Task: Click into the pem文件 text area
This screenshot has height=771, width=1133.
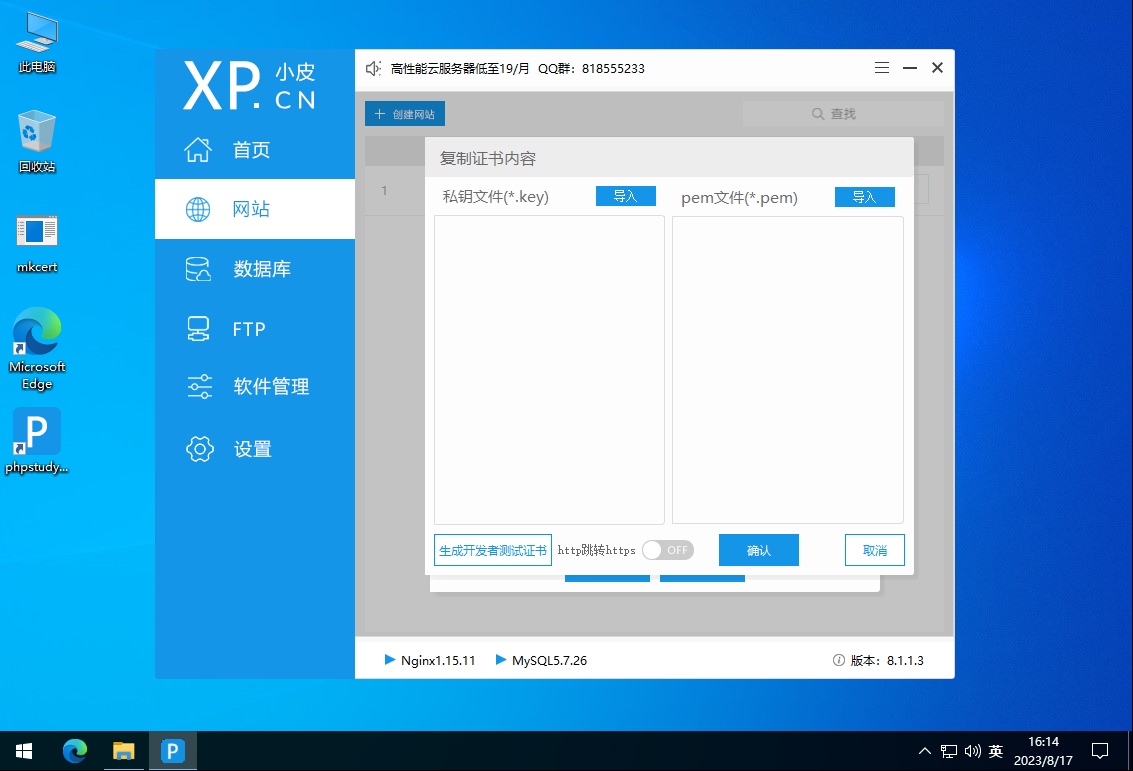Action: [x=788, y=369]
